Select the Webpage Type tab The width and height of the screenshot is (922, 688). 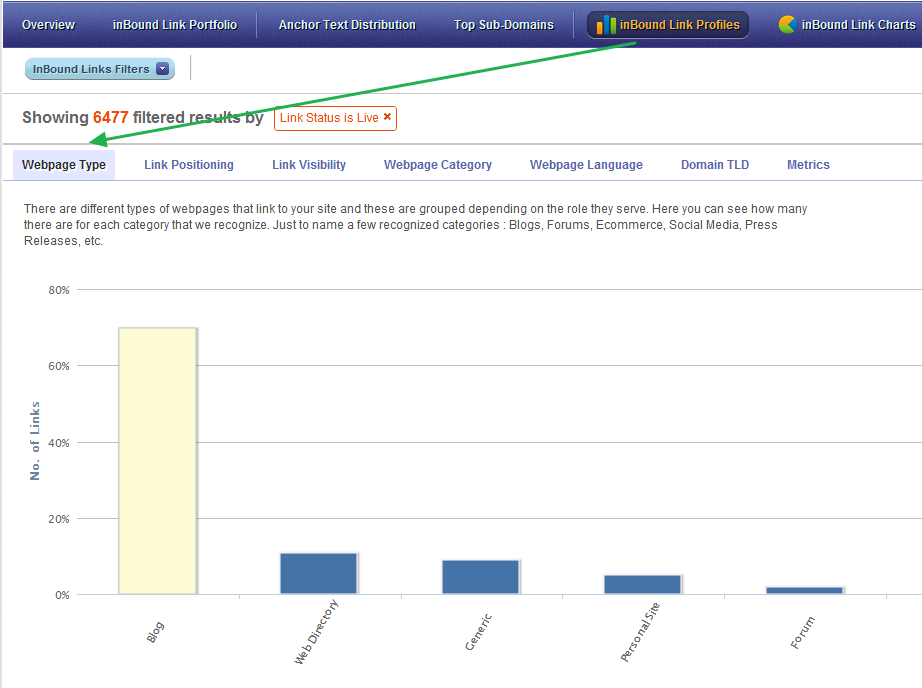tap(64, 165)
